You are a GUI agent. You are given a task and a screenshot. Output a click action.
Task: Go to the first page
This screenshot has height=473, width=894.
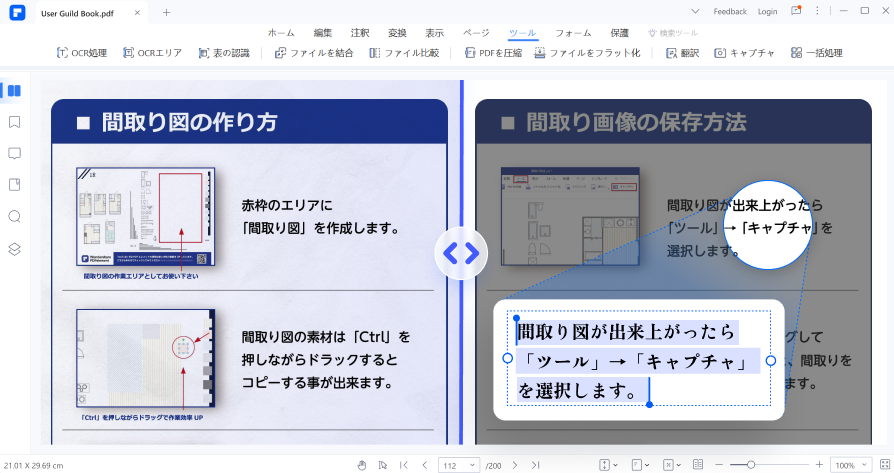[404, 465]
